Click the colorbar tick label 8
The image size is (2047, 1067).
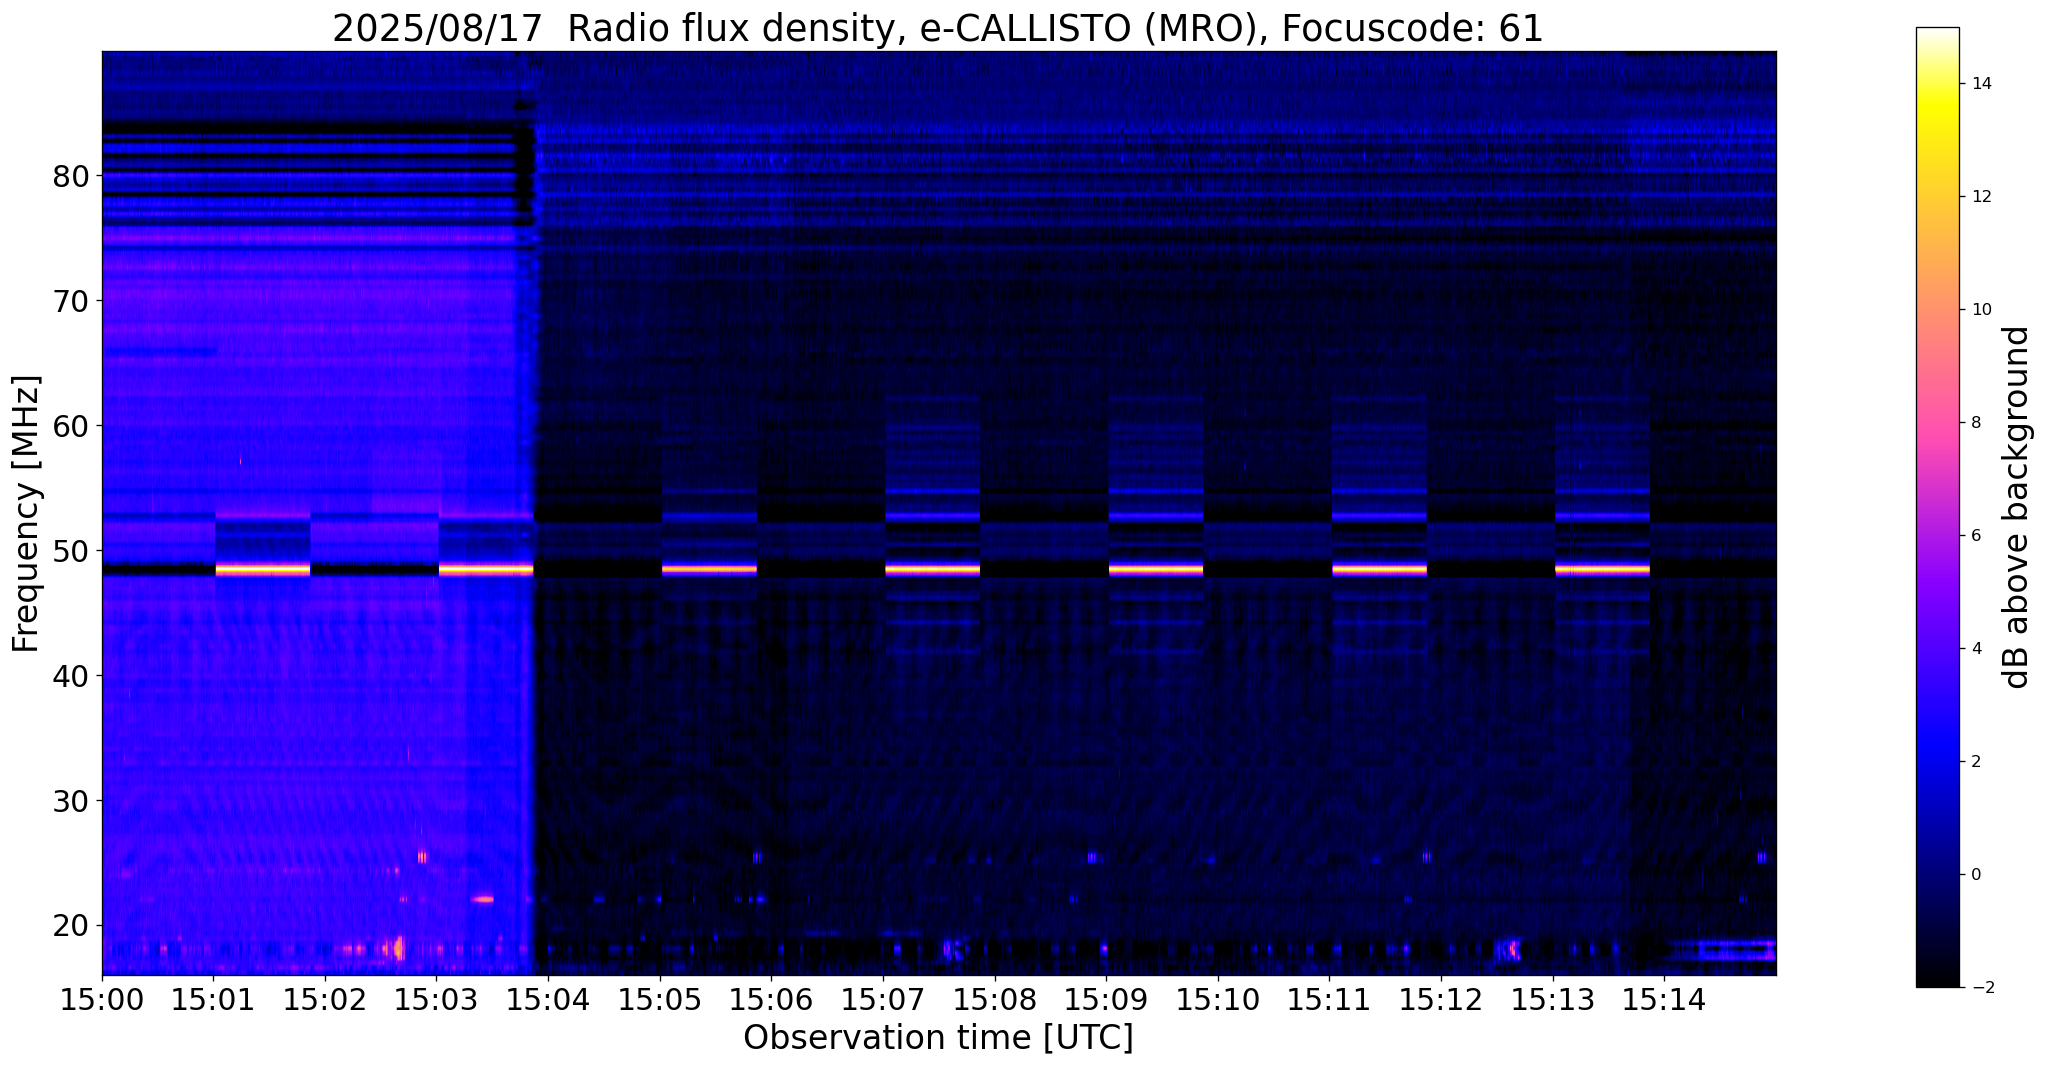[1975, 423]
